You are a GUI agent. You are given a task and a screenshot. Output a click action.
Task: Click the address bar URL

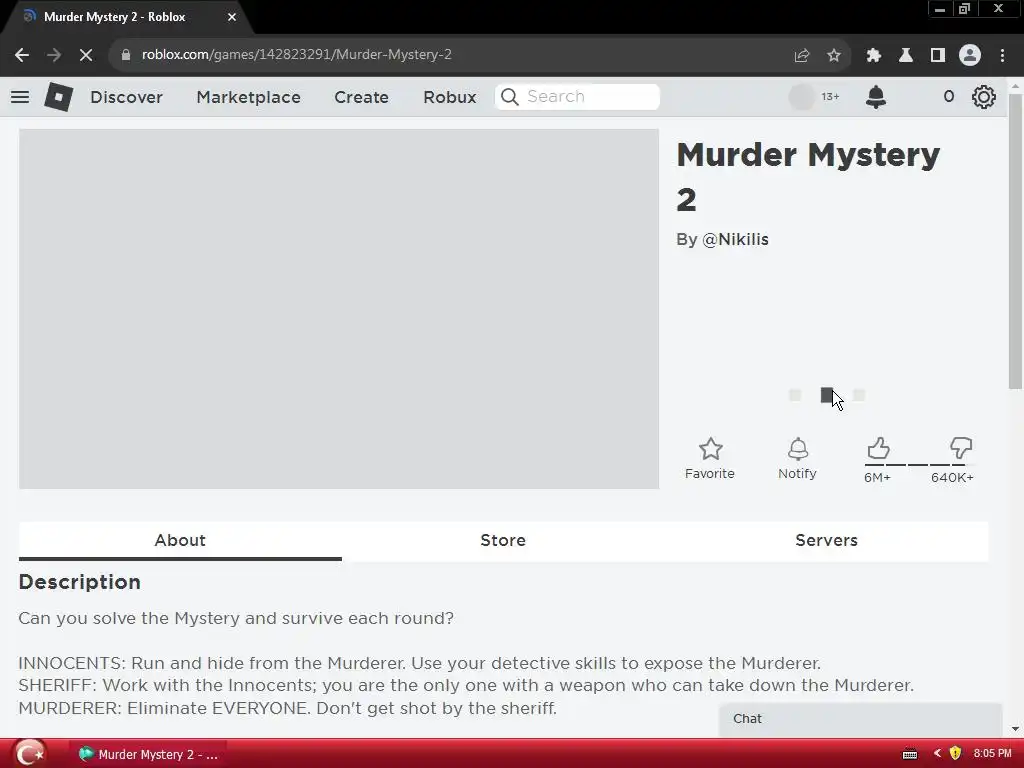pos(296,55)
